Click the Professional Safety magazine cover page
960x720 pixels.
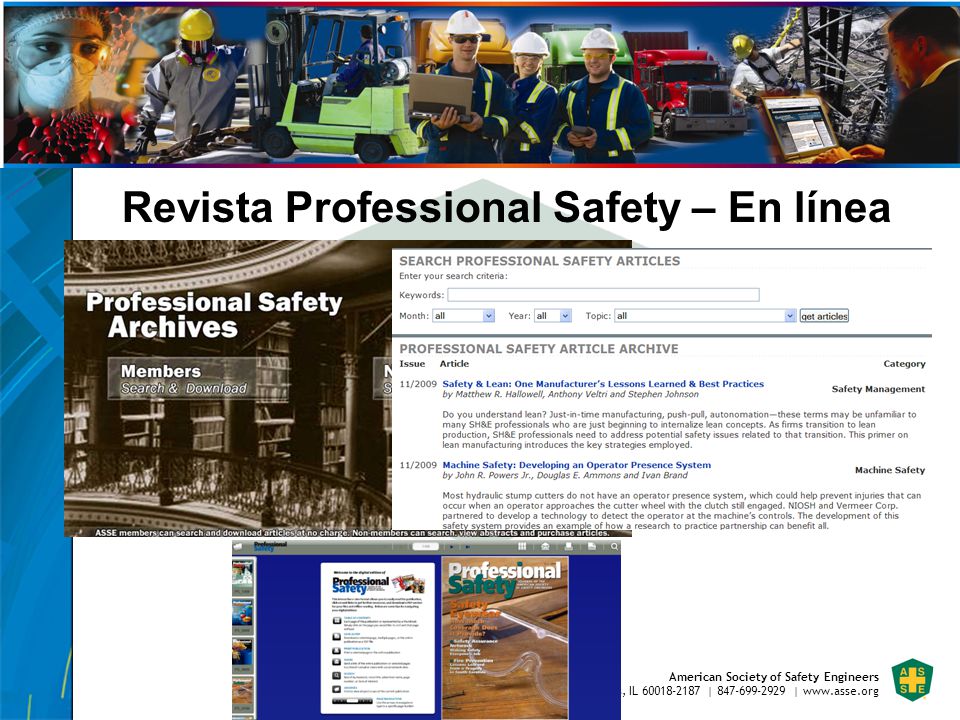[505, 638]
